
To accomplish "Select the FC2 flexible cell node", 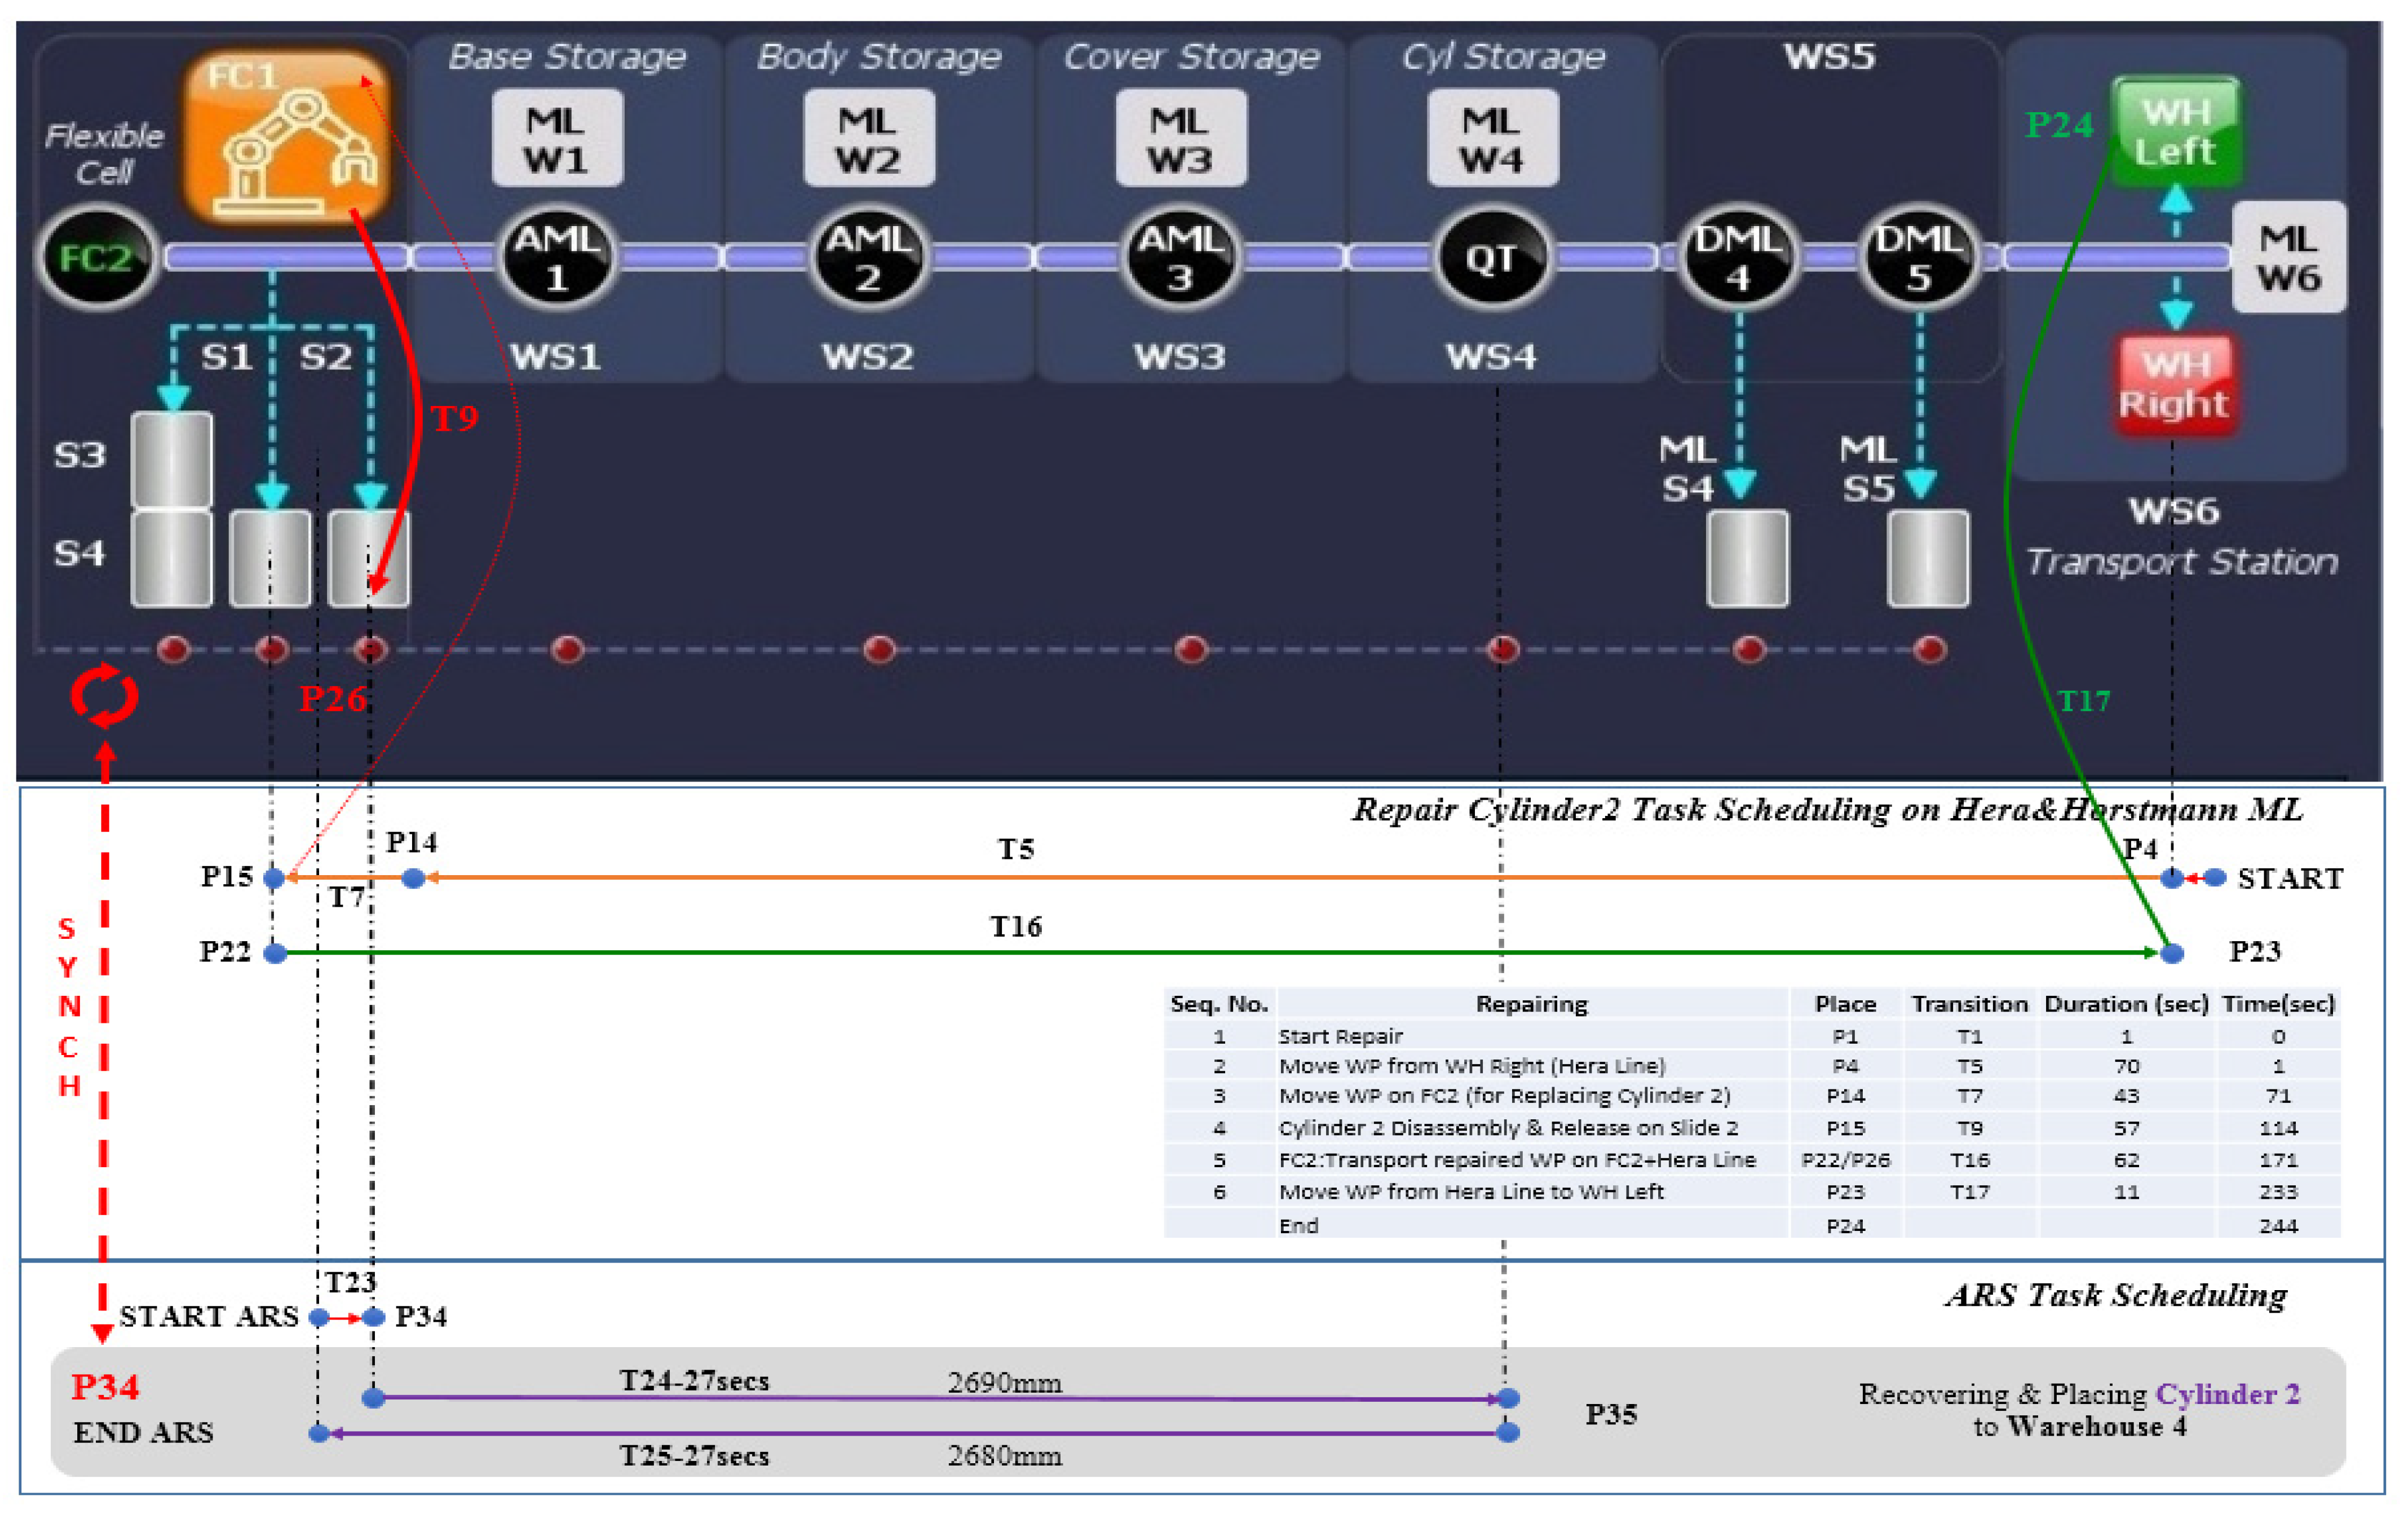I will coord(97,257).
